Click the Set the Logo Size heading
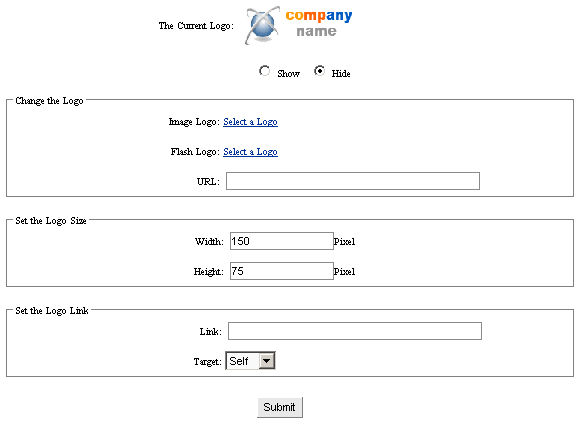 pos(51,221)
